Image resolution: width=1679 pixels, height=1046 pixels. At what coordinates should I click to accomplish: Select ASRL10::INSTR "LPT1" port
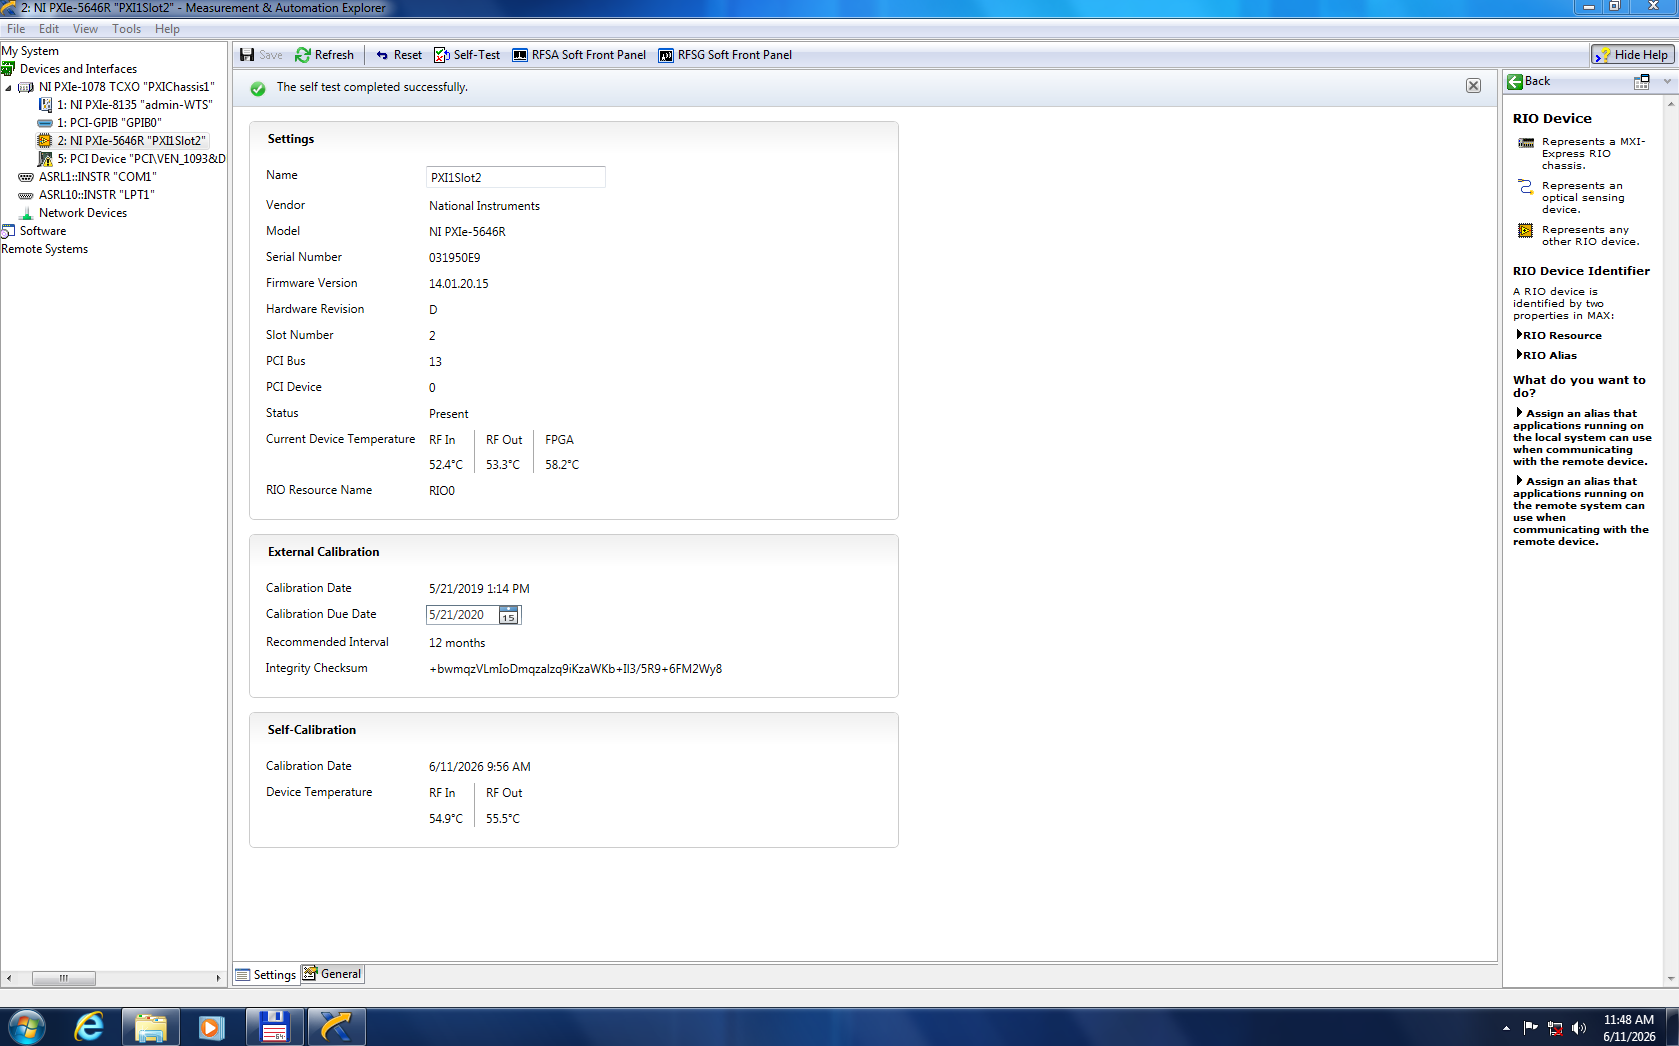(96, 195)
